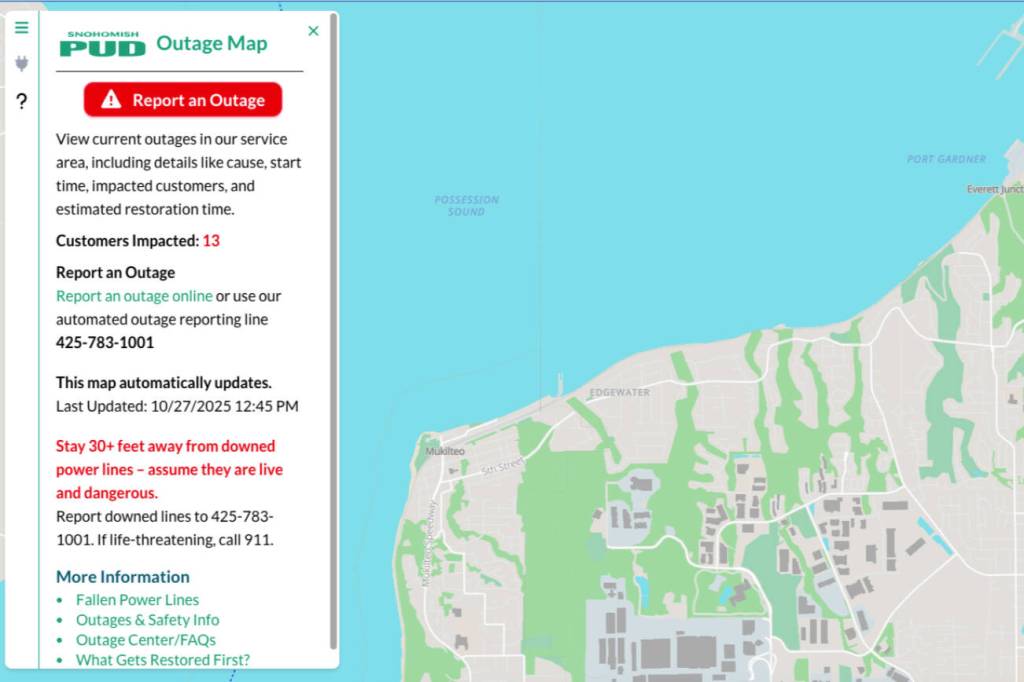Visit the Outage Center/FAQs link
The width and height of the screenshot is (1024, 682).
(x=145, y=640)
